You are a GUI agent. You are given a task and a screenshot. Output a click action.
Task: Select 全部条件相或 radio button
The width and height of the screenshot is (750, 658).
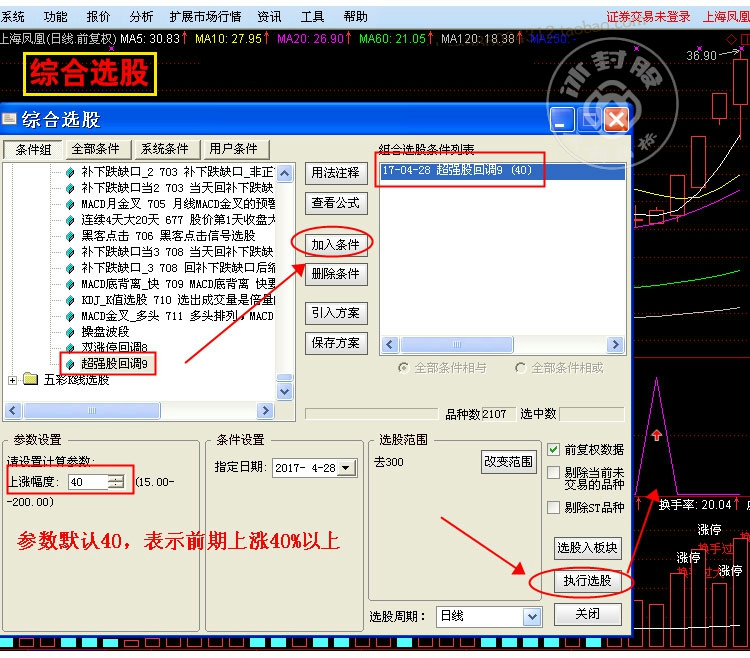click(520, 368)
